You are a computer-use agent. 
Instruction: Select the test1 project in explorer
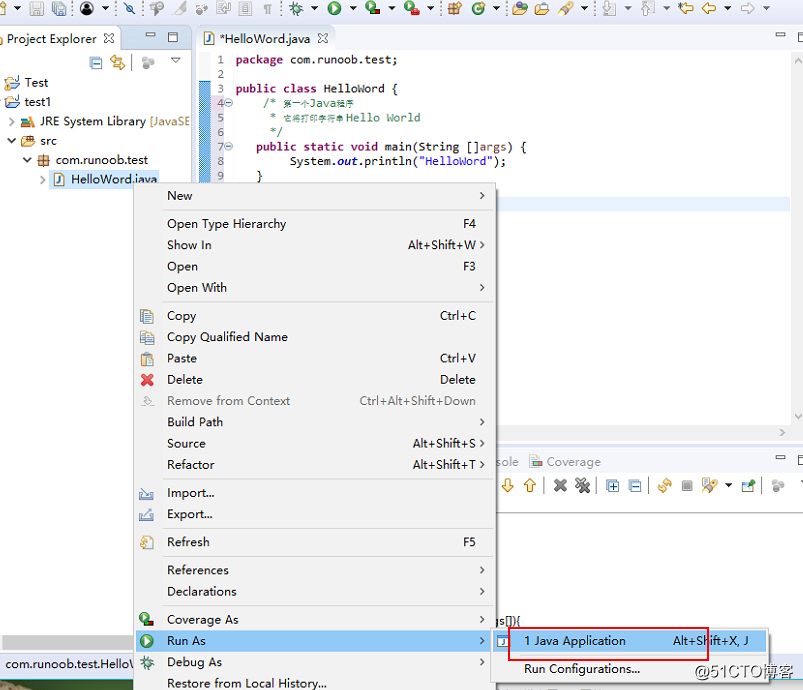28,102
